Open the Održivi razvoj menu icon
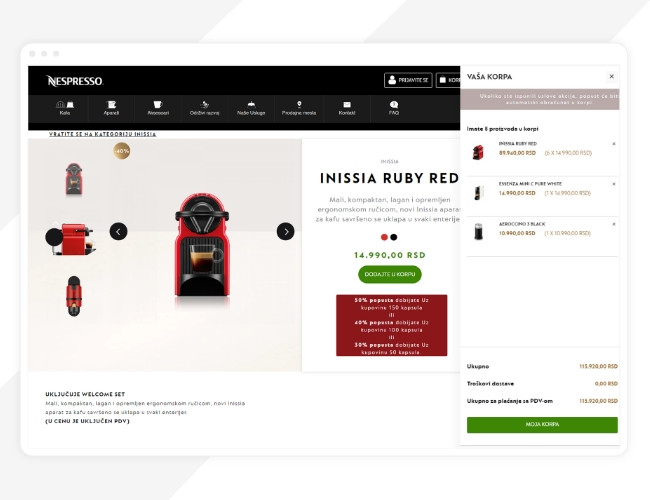This screenshot has height=500, width=650. point(204,104)
